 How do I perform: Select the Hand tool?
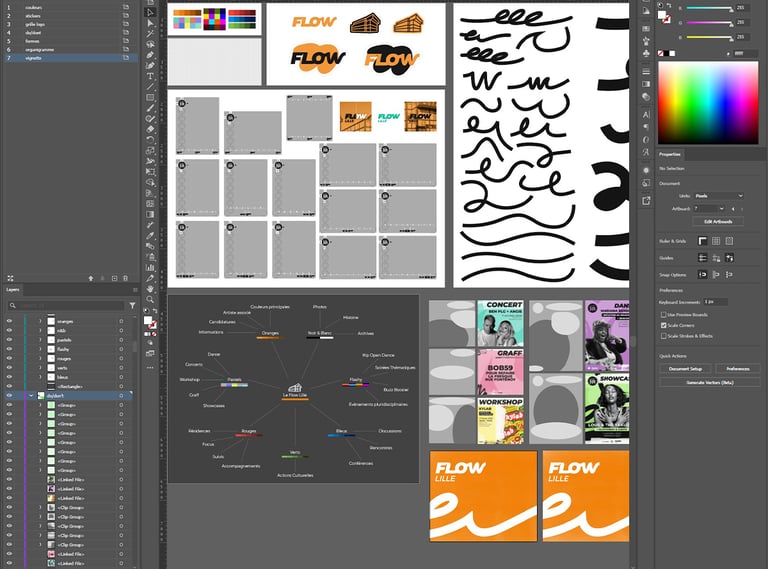pyautogui.click(x=150, y=289)
